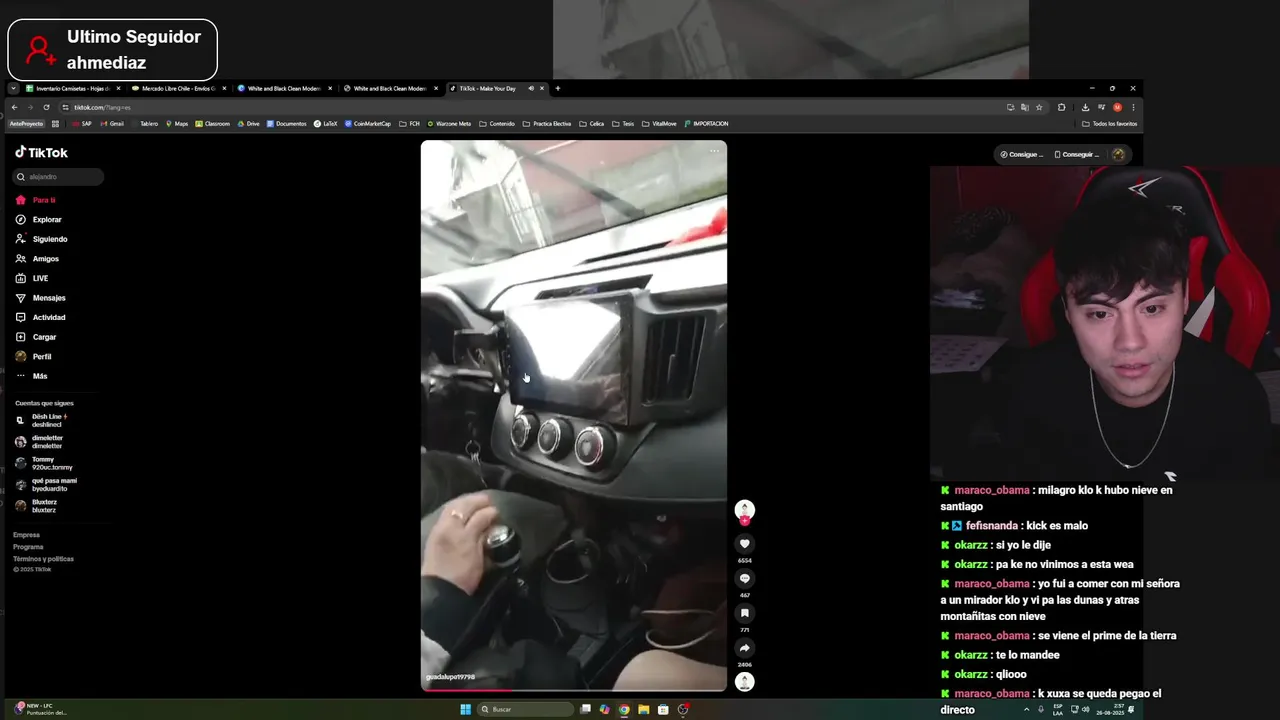1280x720 pixels.
Task: Click the TikTok search field
Action: 59,177
